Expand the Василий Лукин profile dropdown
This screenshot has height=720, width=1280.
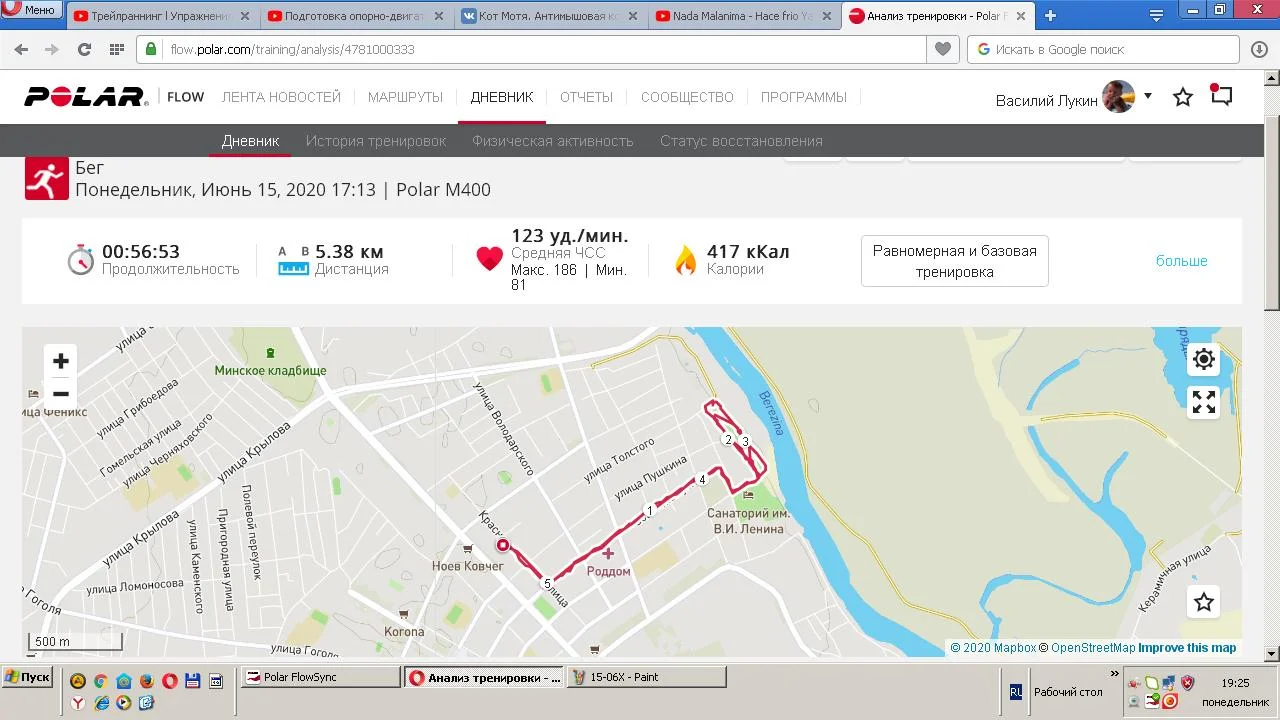1148,96
